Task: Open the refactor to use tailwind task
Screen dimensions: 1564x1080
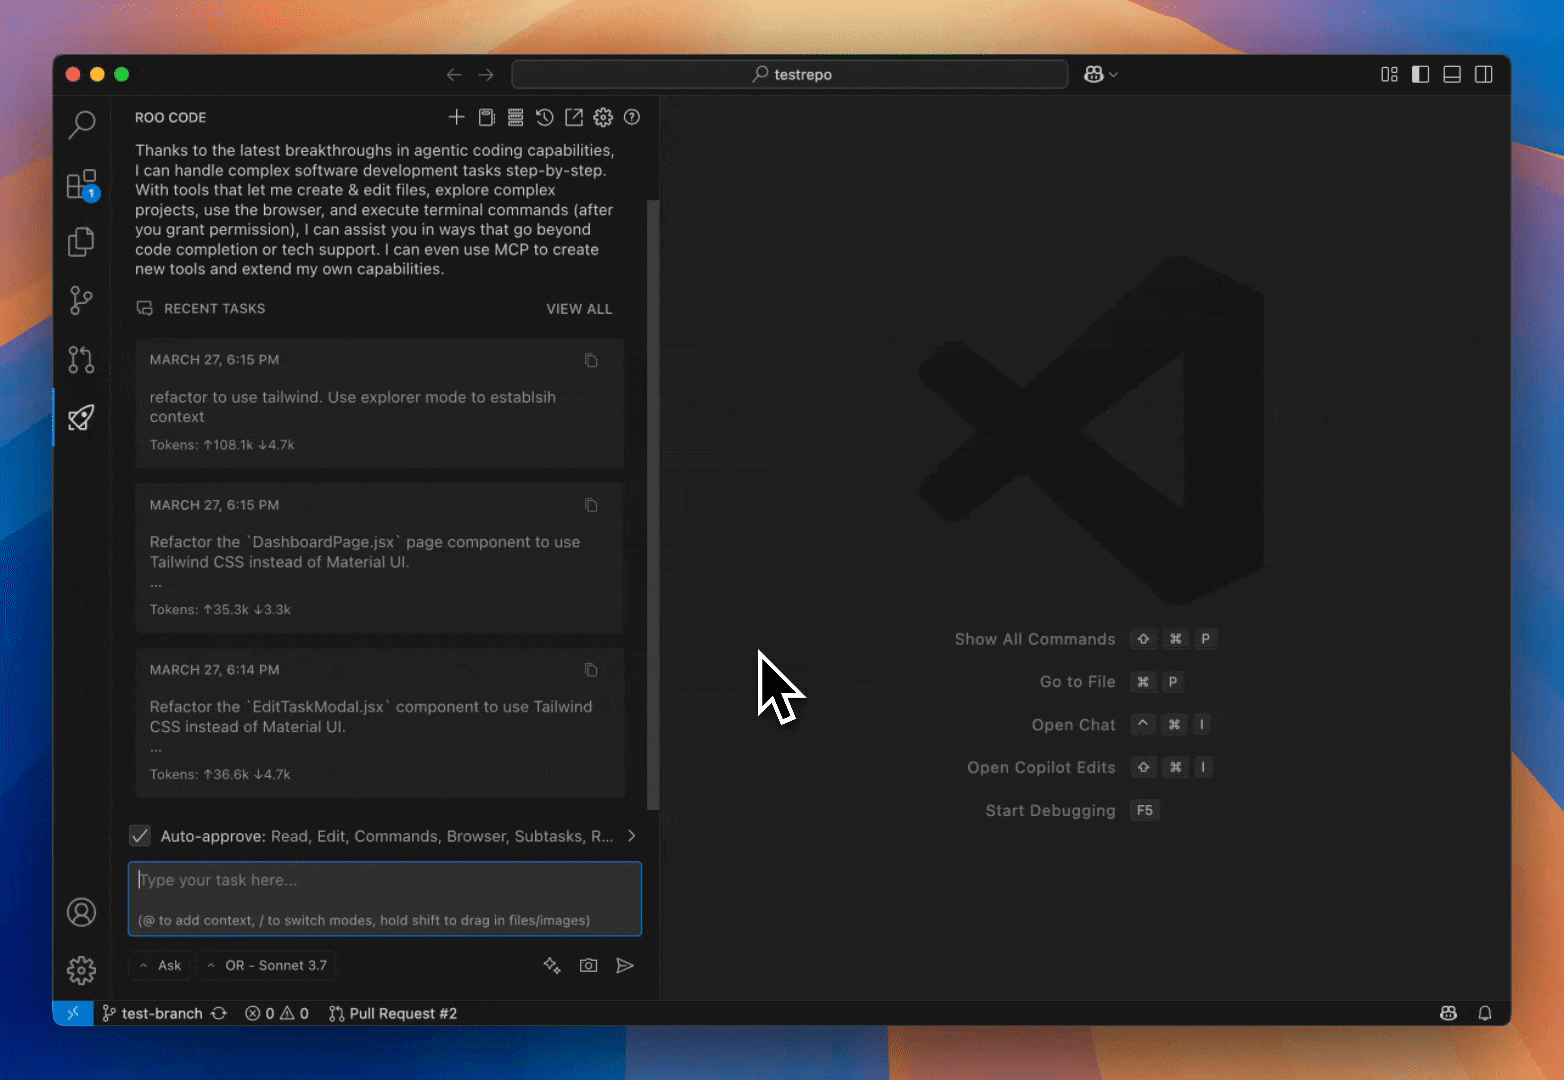Action: (379, 404)
